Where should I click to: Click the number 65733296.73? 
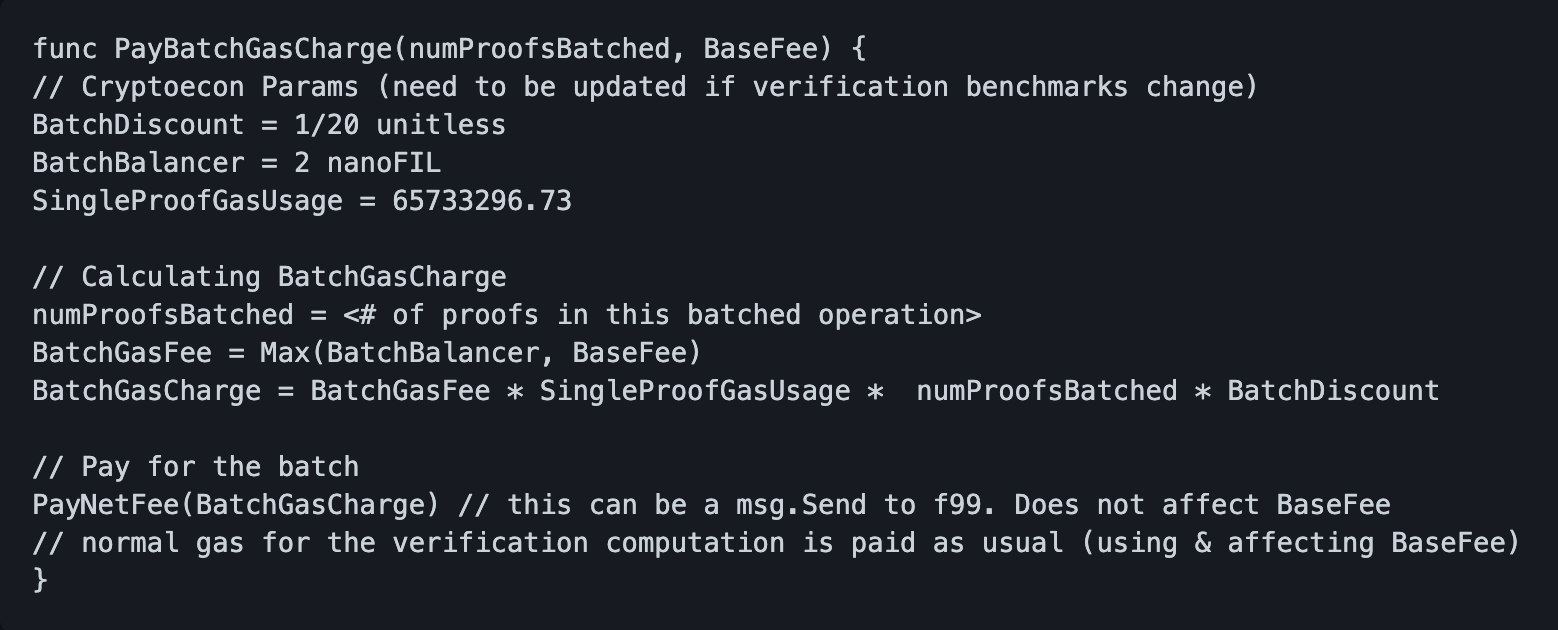[482, 201]
